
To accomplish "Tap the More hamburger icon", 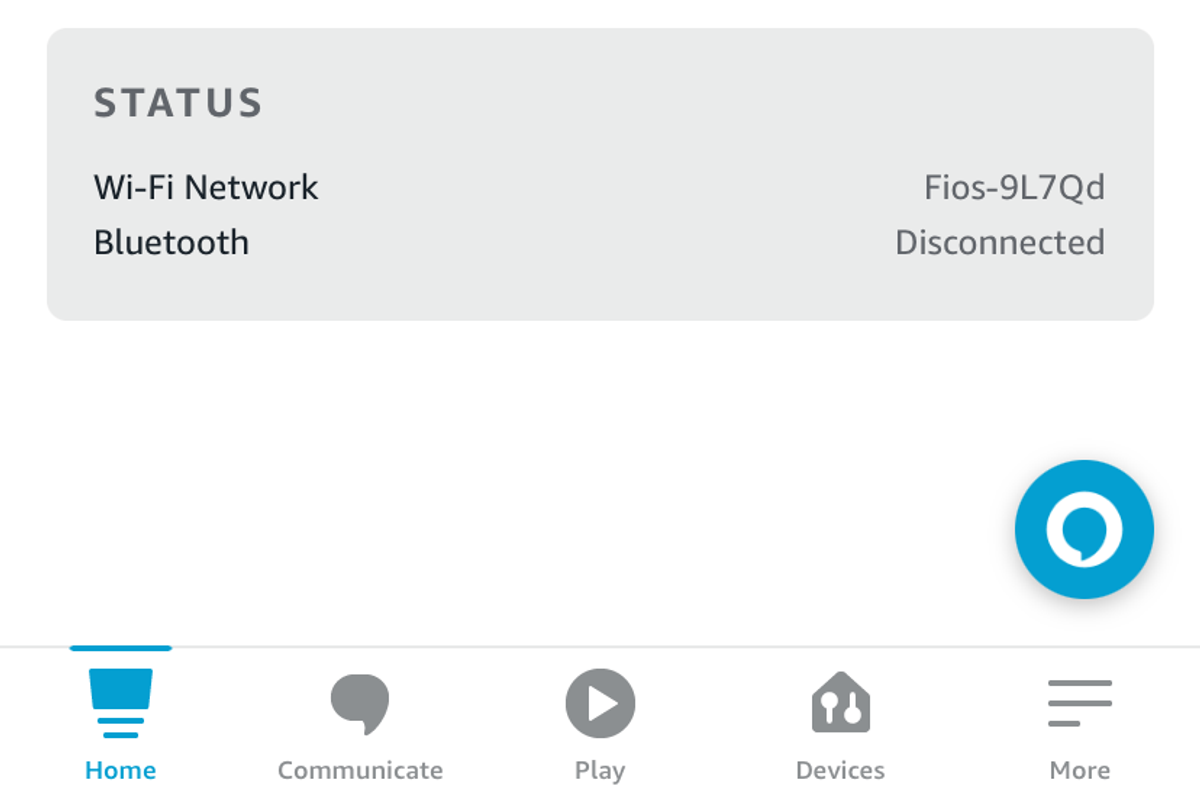I will point(1080,703).
